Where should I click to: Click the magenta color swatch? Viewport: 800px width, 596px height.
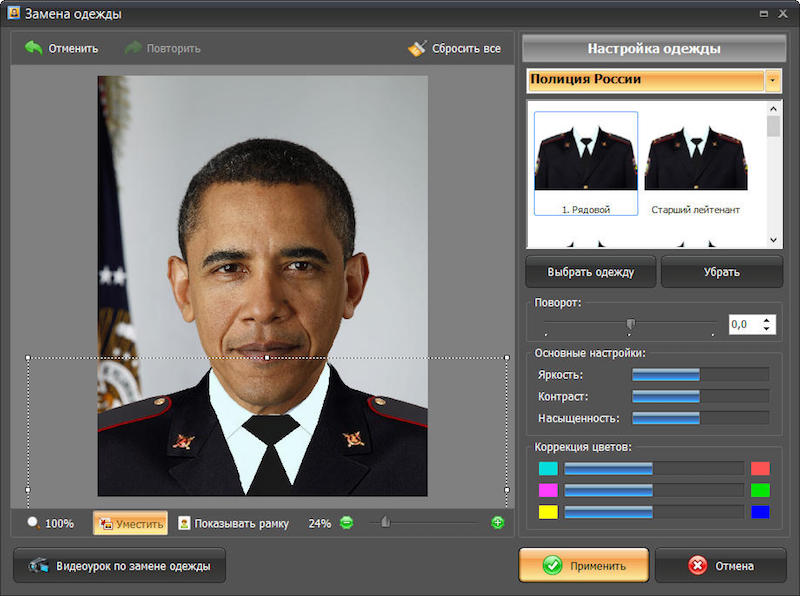tap(548, 490)
